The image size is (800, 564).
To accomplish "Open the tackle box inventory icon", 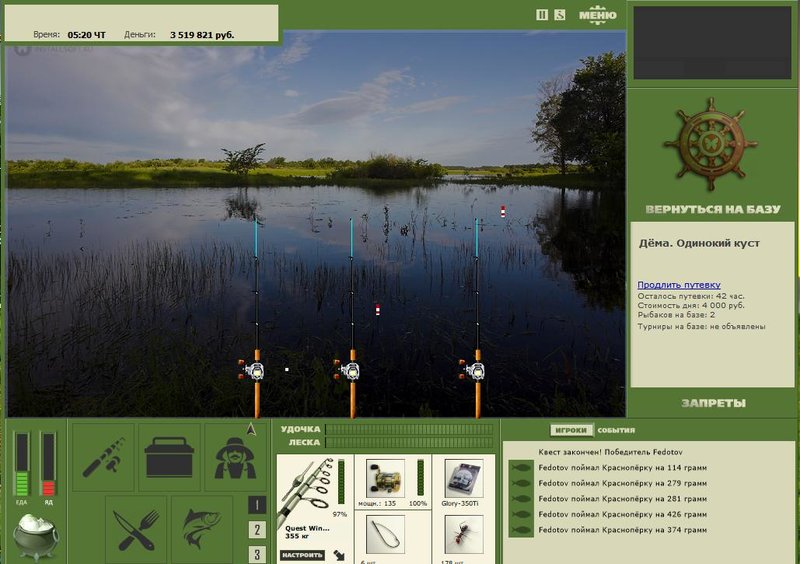I will coord(169,457).
